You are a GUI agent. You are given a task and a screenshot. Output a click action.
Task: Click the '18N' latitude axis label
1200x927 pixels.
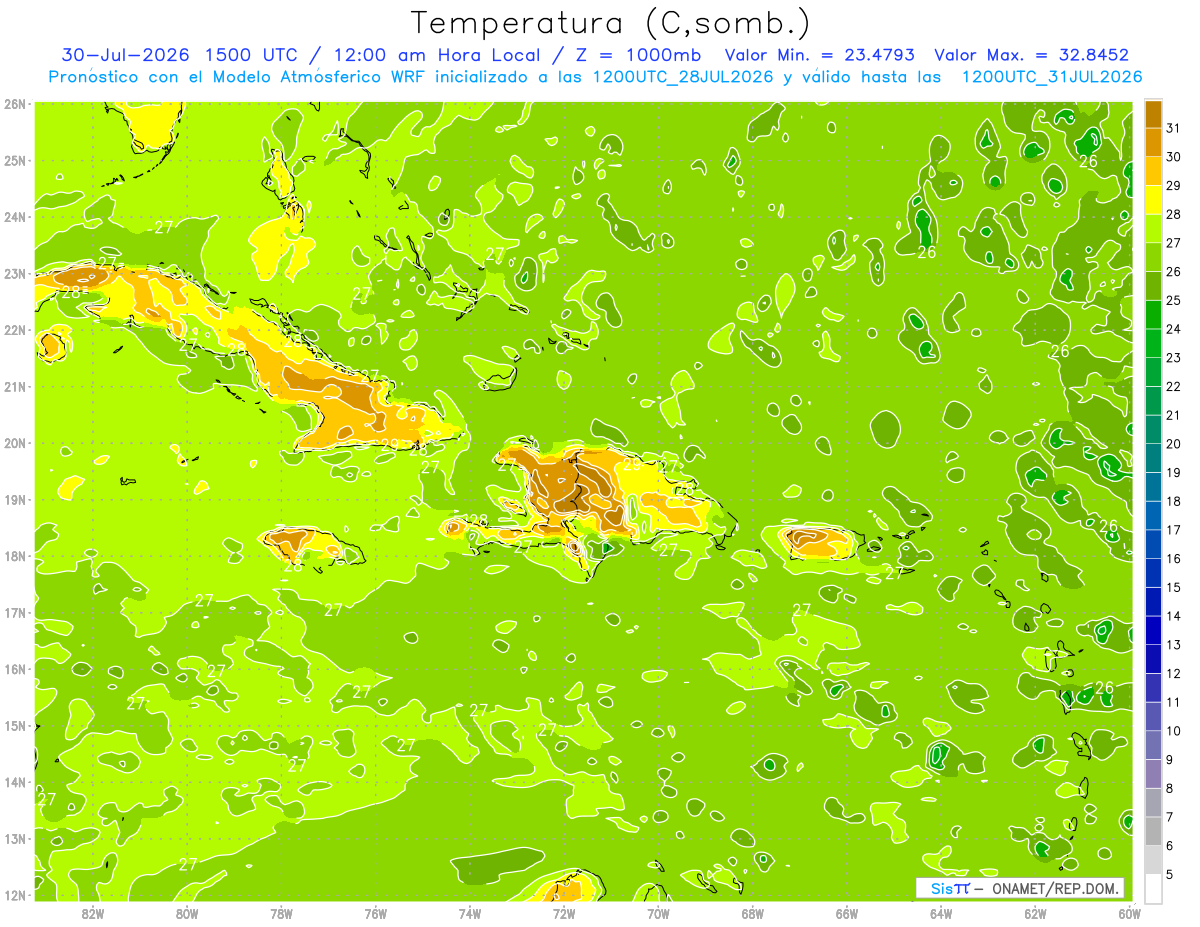(x=14, y=556)
